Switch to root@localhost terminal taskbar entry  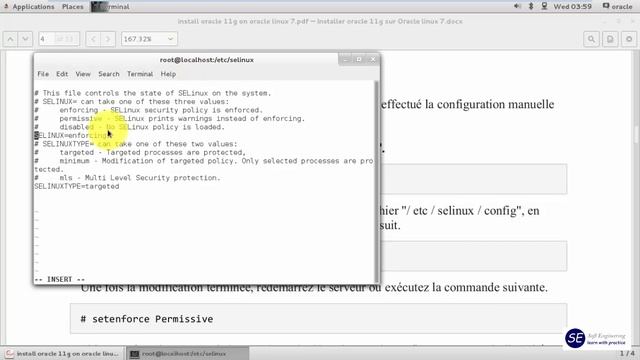tap(188, 353)
